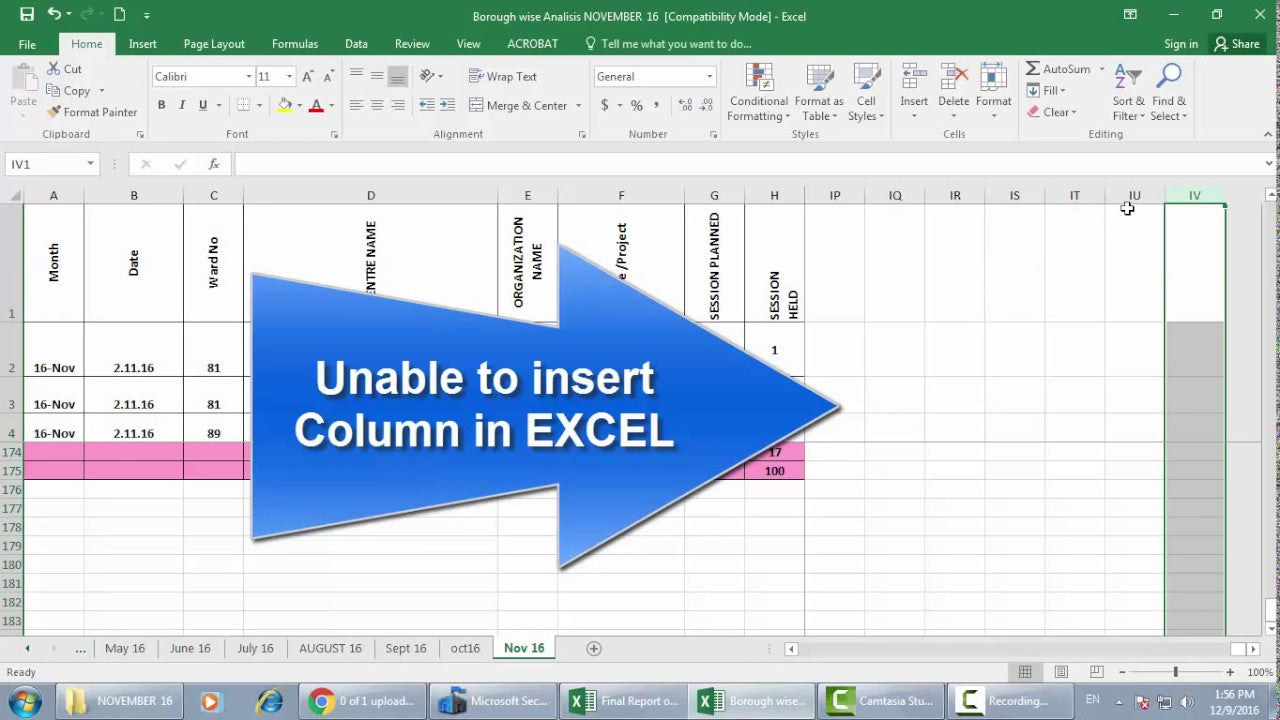Click the font color red swatch button
This screenshot has height=720, width=1280.
point(316,105)
